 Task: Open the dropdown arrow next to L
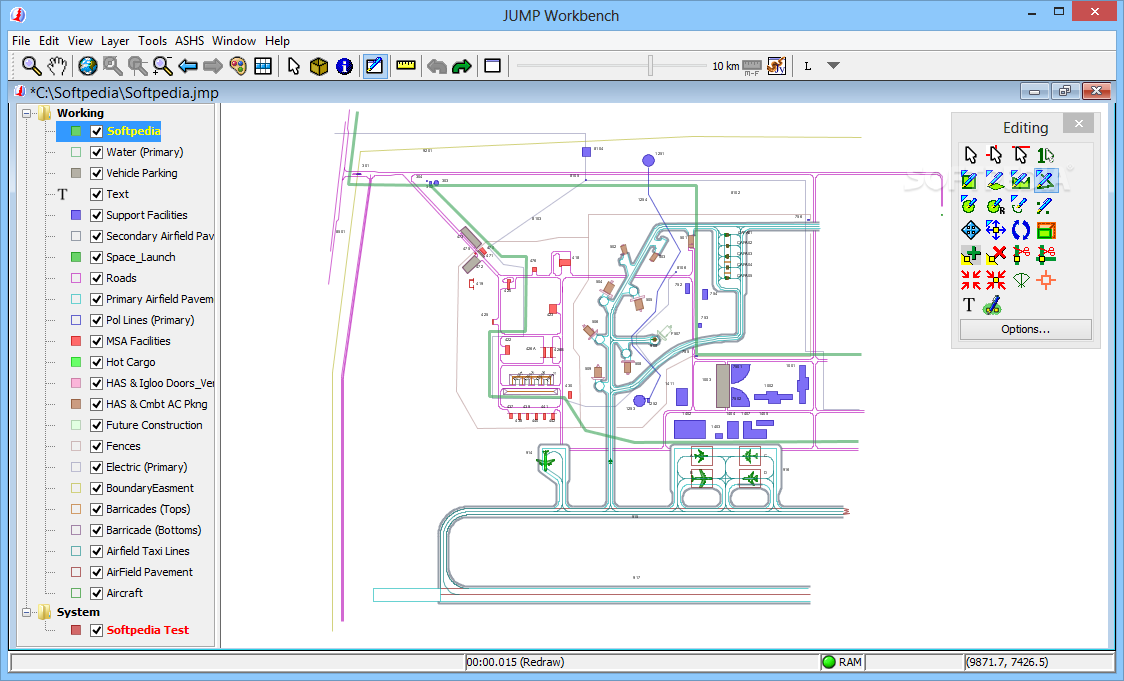pyautogui.click(x=833, y=65)
